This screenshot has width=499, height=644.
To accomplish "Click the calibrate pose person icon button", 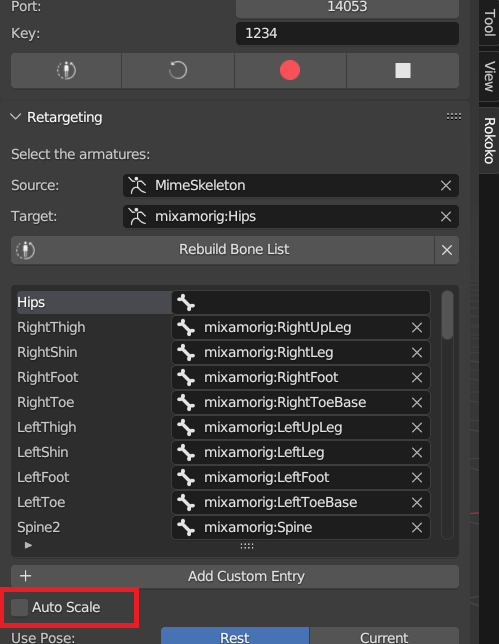I will coord(66,70).
